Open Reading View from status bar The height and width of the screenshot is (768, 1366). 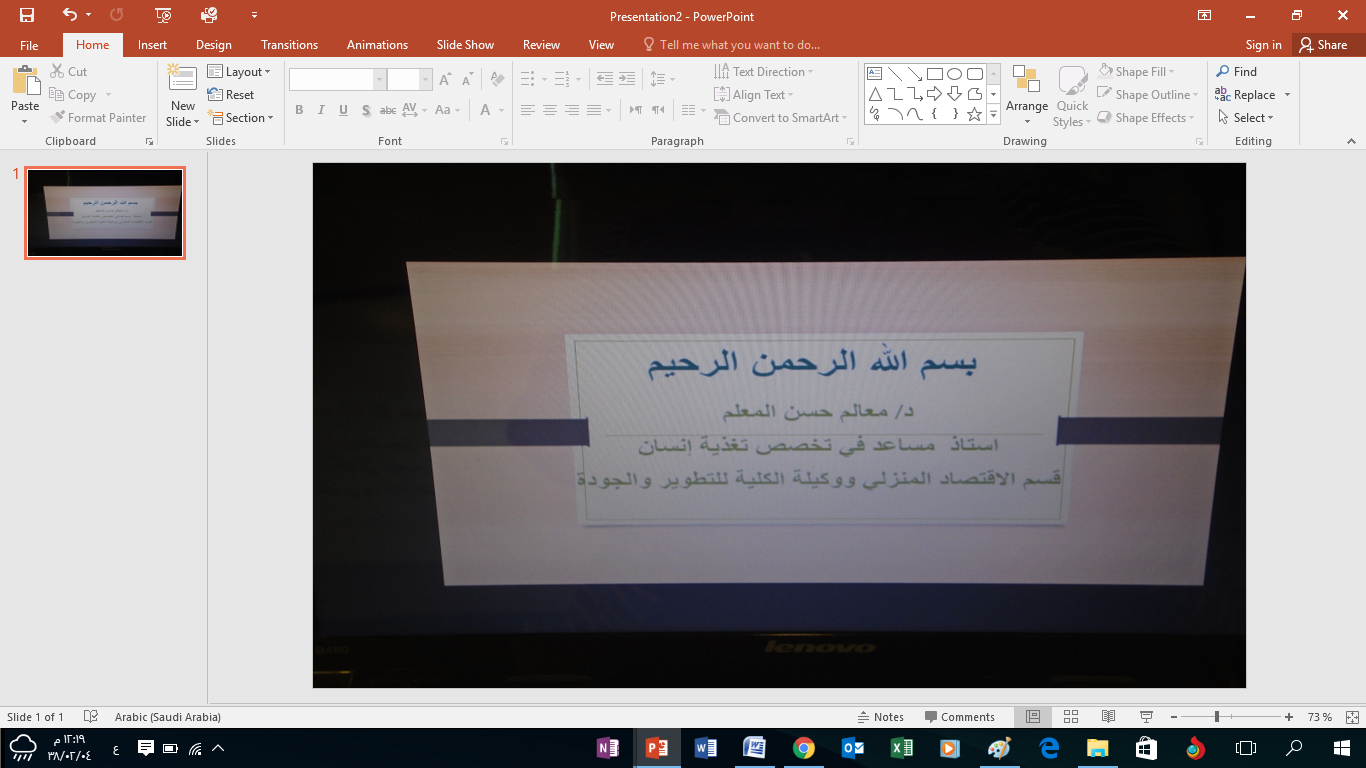[x=1108, y=717]
